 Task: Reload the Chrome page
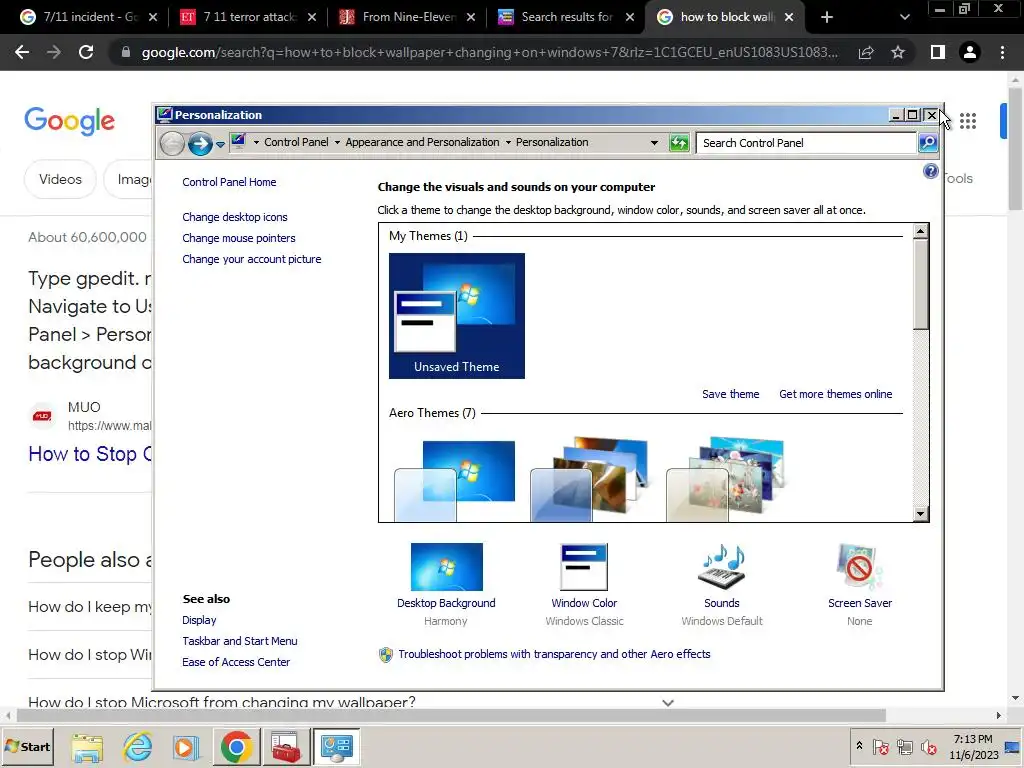click(x=86, y=52)
